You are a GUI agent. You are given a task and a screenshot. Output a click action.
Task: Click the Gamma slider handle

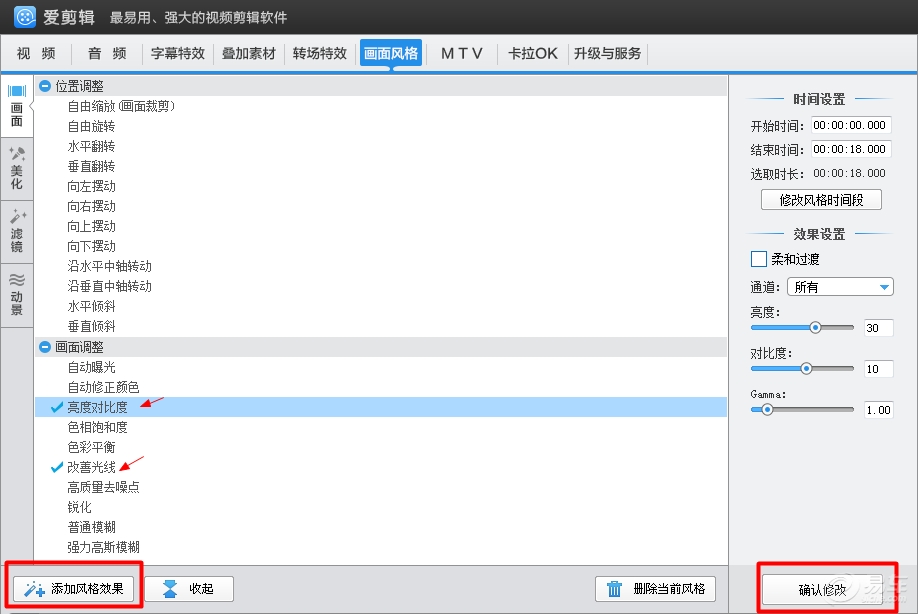[767, 410]
